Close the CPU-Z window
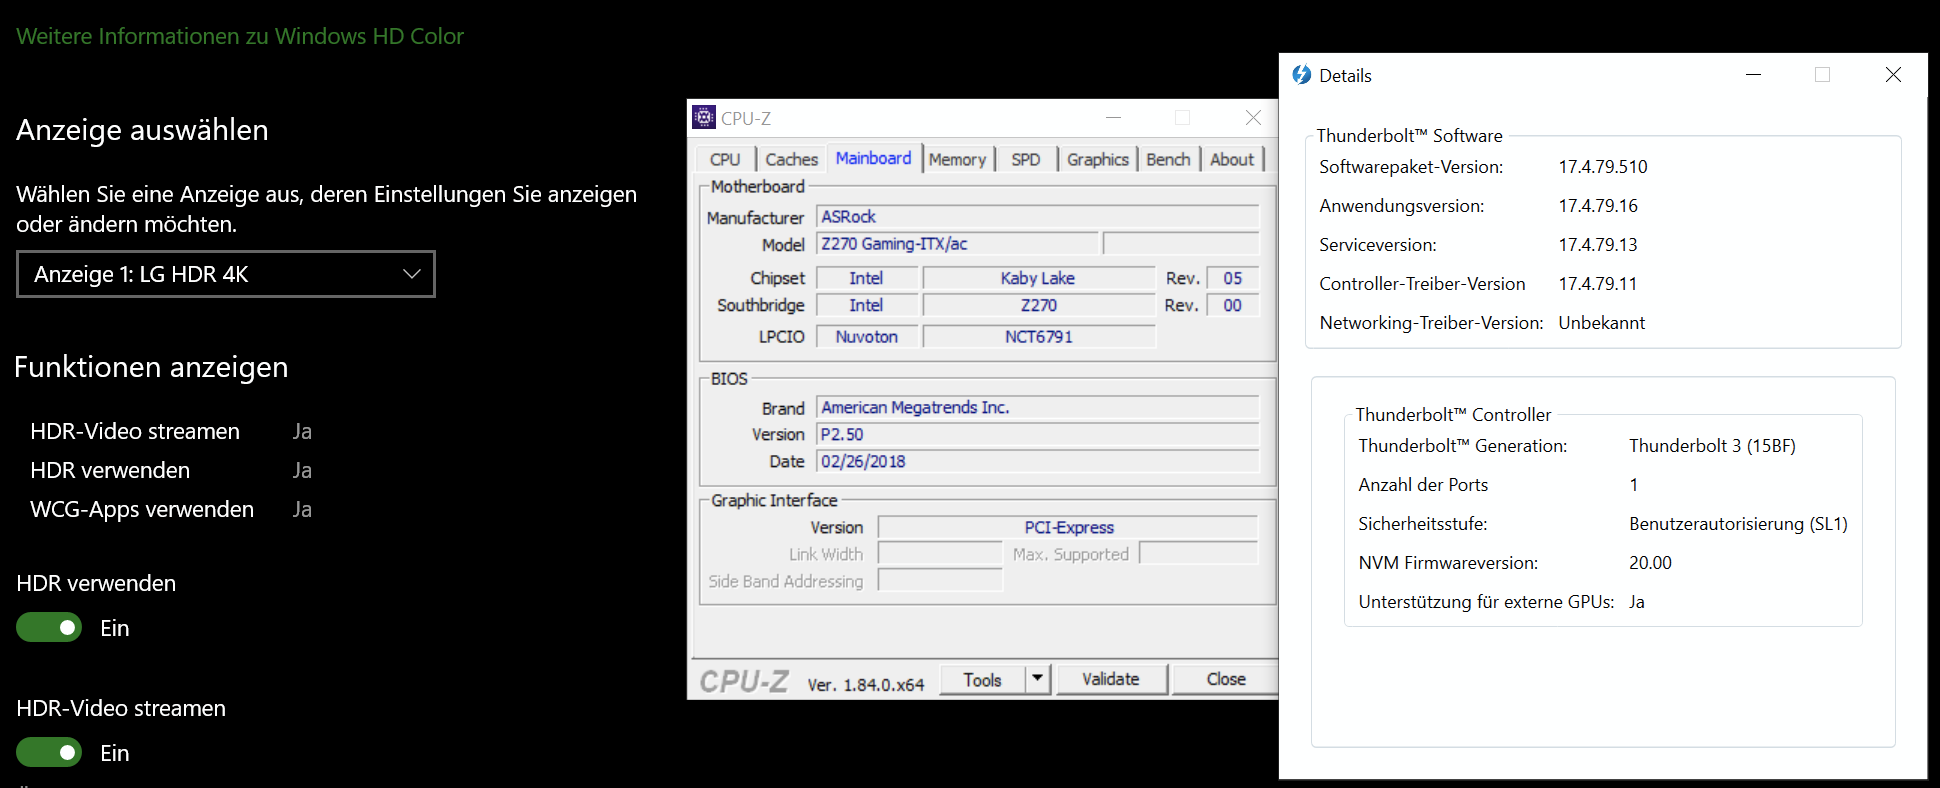1940x788 pixels. [1253, 118]
